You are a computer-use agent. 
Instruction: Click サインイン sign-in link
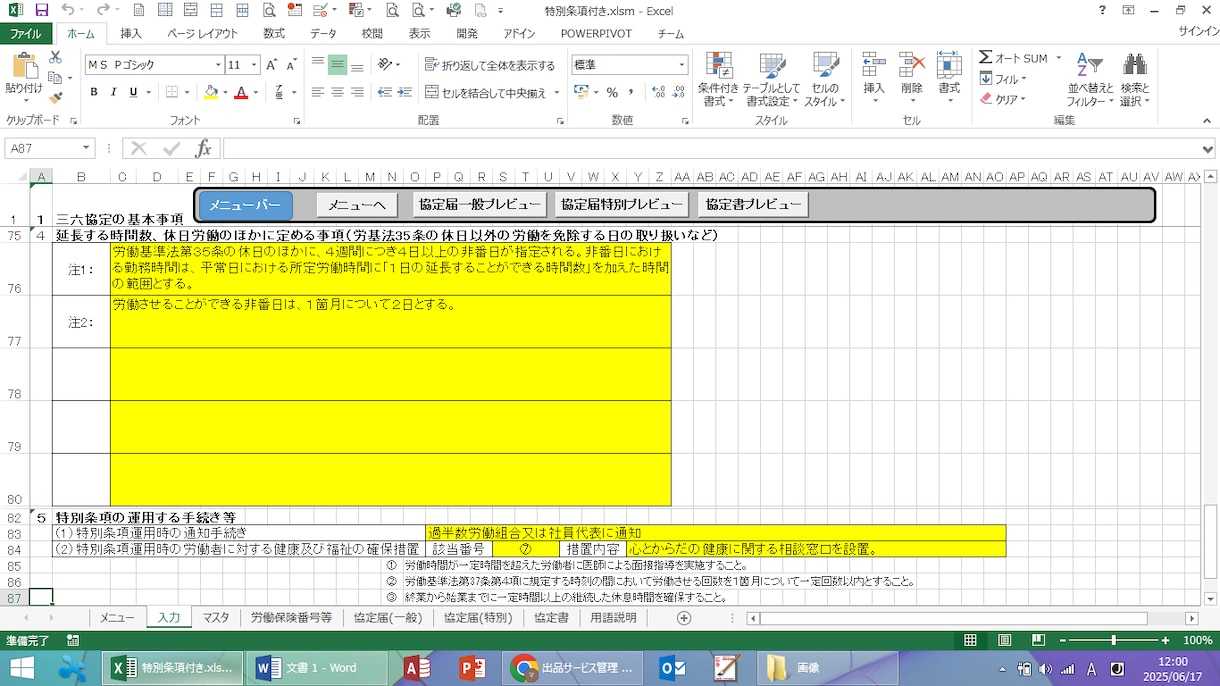pyautogui.click(x=1197, y=32)
